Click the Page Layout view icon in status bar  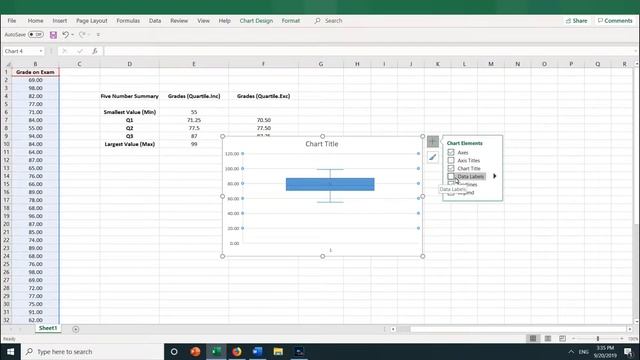pyautogui.click(x=548, y=338)
